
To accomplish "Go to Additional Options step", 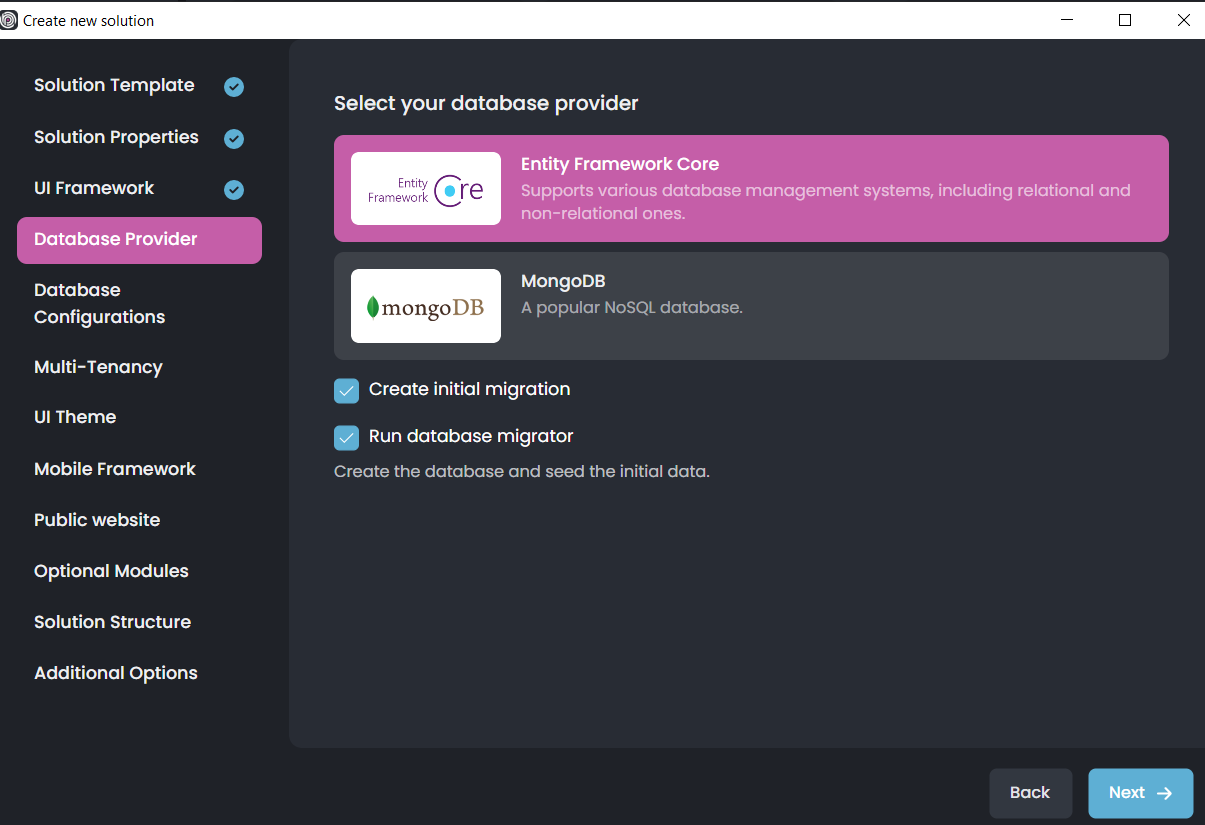I will pos(116,674).
